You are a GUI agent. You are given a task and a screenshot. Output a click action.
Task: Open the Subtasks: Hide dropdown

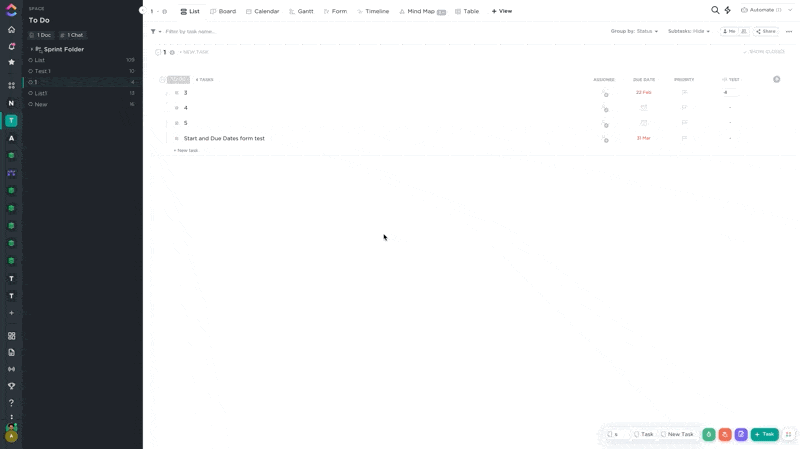pyautogui.click(x=689, y=31)
